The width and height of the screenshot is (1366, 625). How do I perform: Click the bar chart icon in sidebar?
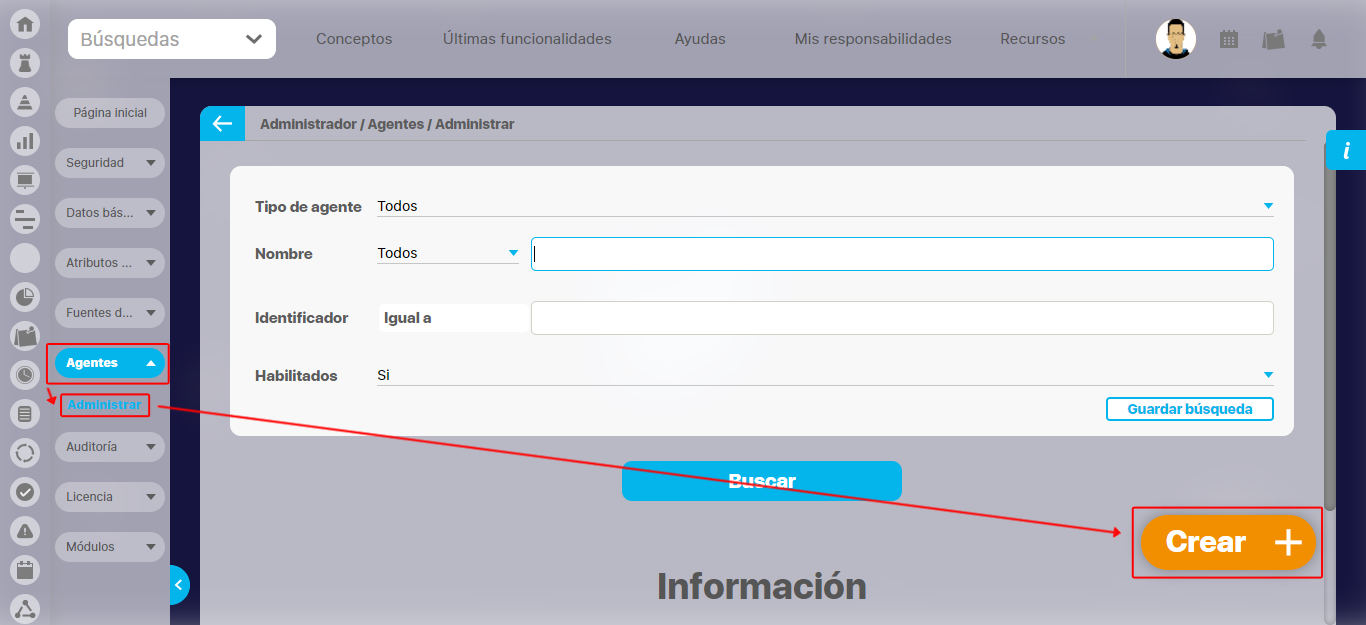pos(25,141)
